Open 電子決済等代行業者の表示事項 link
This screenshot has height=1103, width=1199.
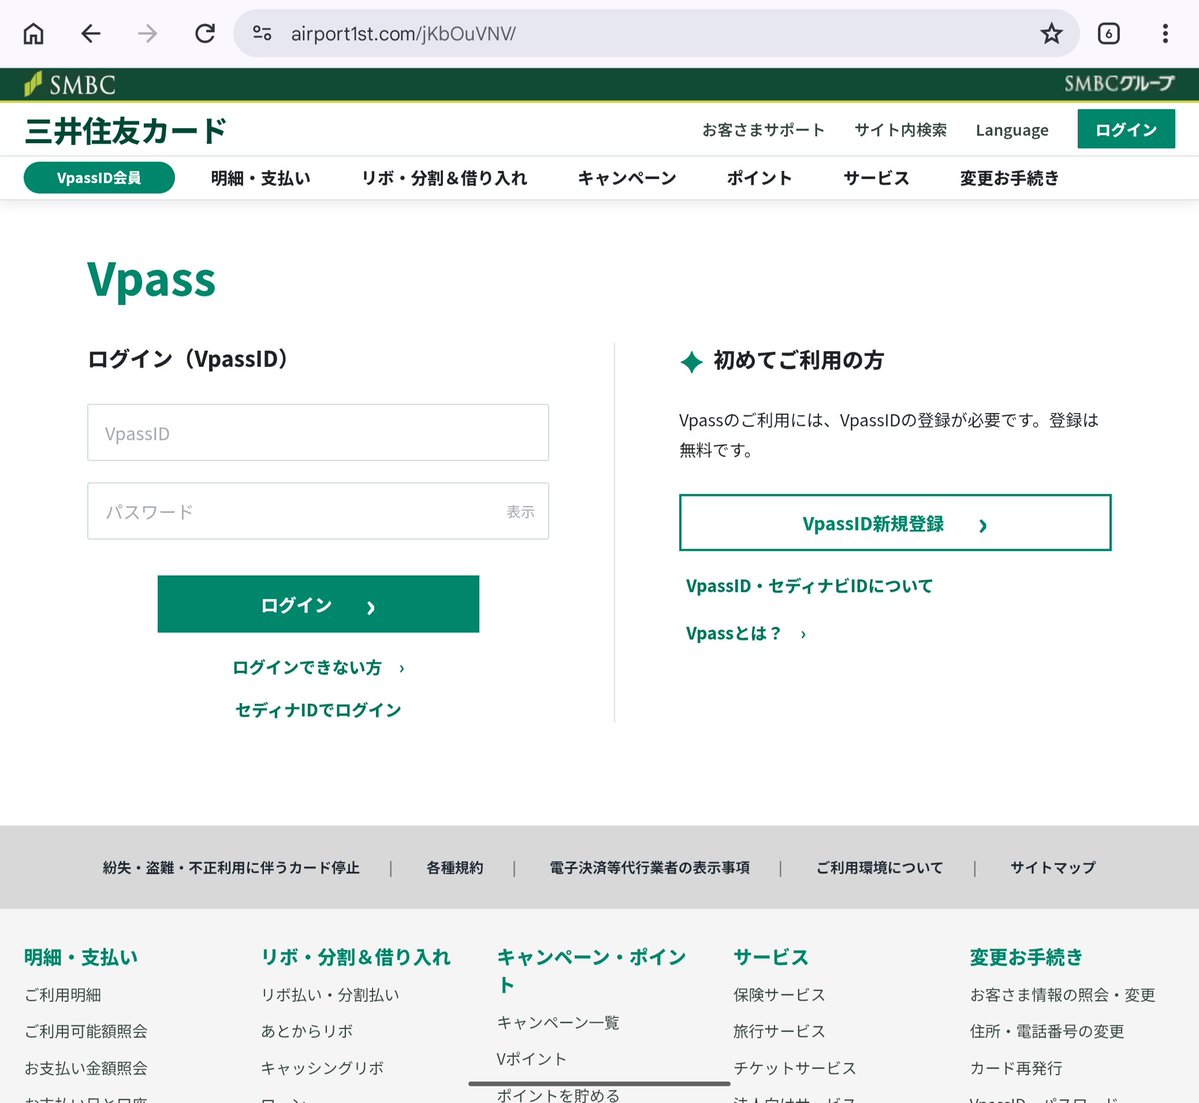(649, 867)
